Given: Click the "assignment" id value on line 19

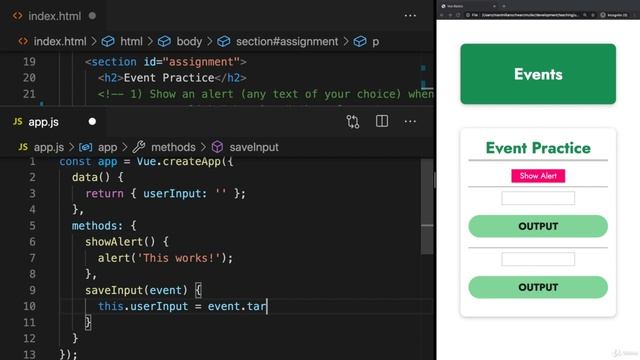Looking at the screenshot, I should [201, 62].
